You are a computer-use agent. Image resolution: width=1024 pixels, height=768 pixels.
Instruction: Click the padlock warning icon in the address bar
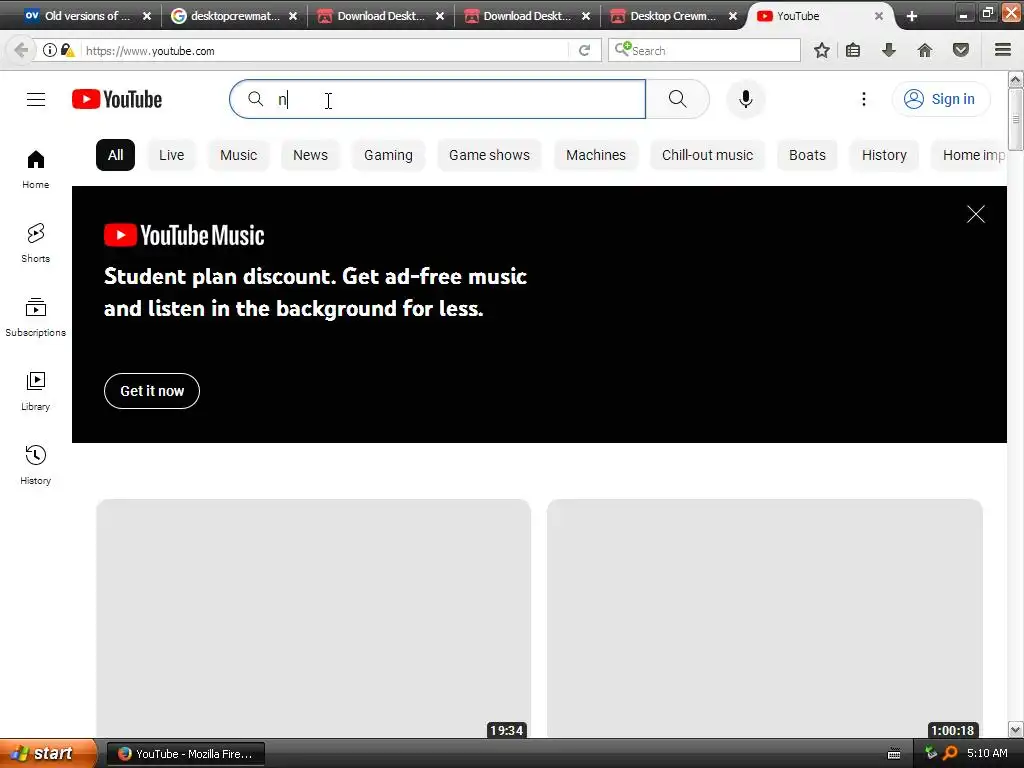(67, 50)
